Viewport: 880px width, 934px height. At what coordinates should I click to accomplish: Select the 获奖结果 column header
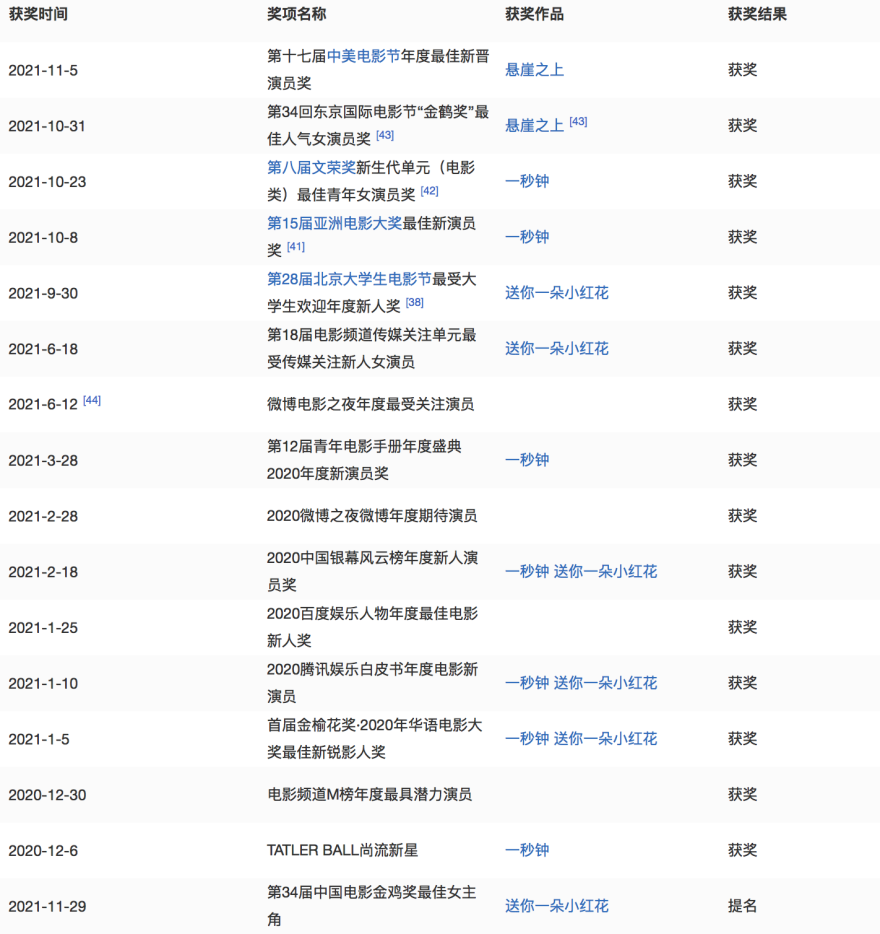click(757, 14)
